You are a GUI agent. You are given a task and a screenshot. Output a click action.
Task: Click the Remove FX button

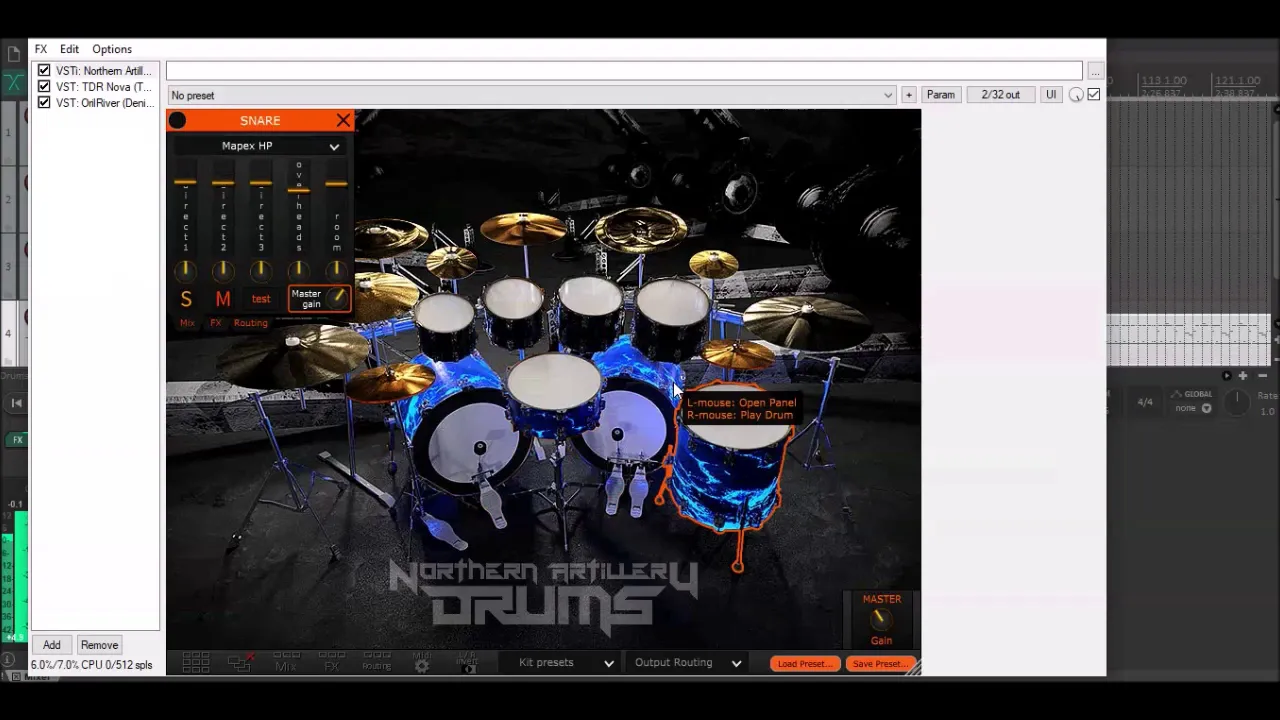click(99, 645)
